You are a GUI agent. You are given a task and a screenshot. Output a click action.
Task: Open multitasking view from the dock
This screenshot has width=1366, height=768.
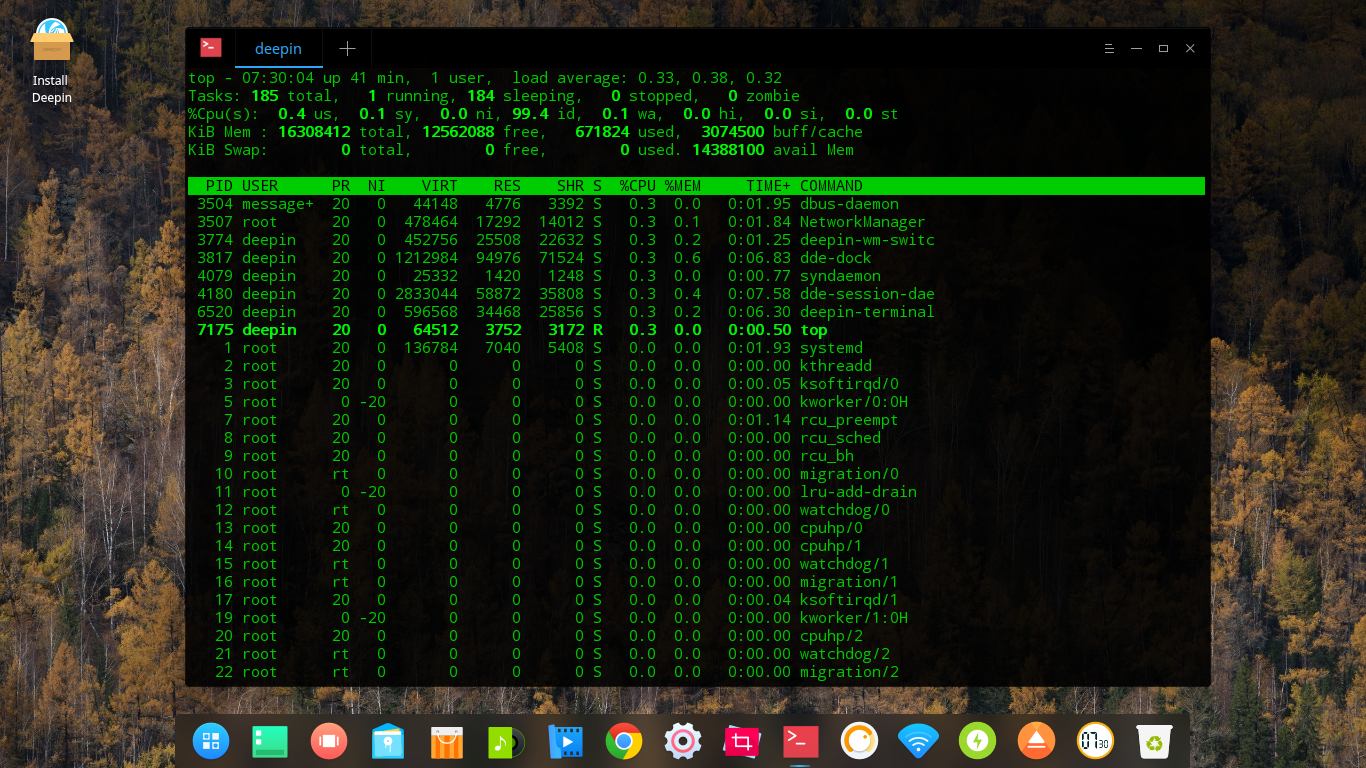point(328,741)
